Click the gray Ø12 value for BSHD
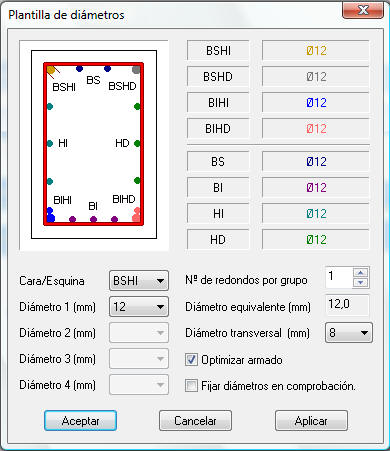The height and width of the screenshot is (451, 390). point(316,77)
